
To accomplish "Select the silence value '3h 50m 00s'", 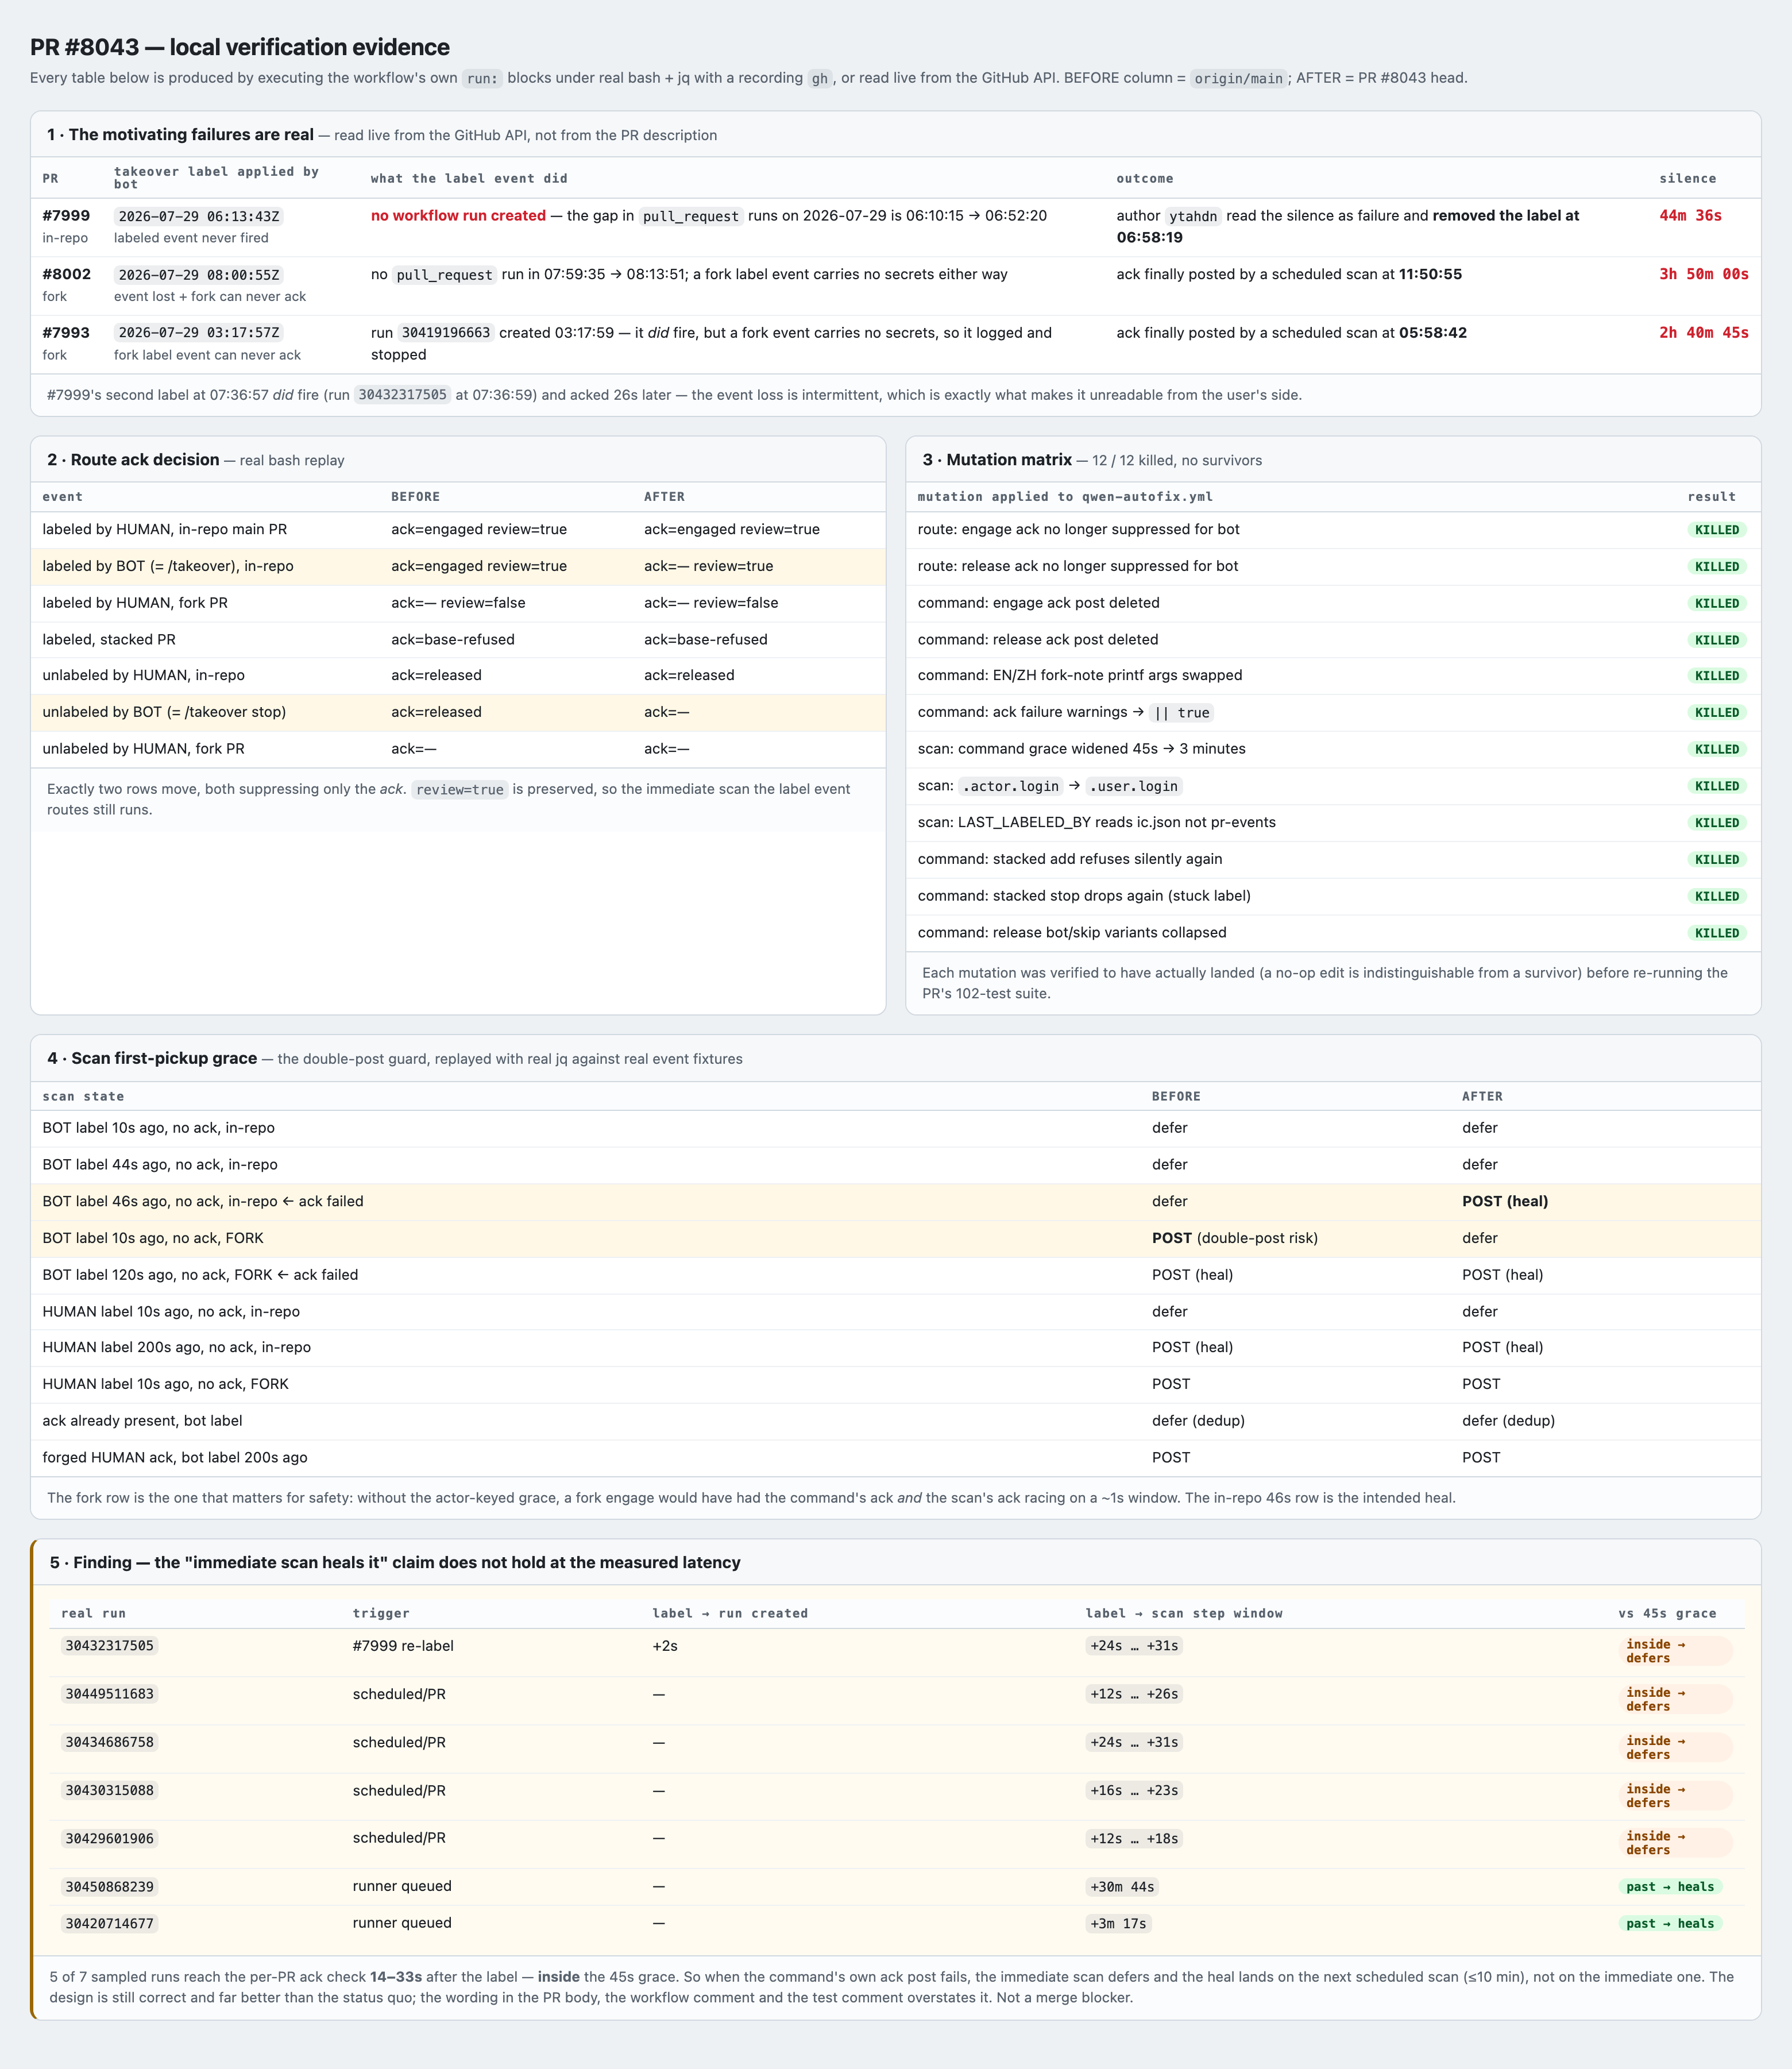I will click(x=1704, y=274).
